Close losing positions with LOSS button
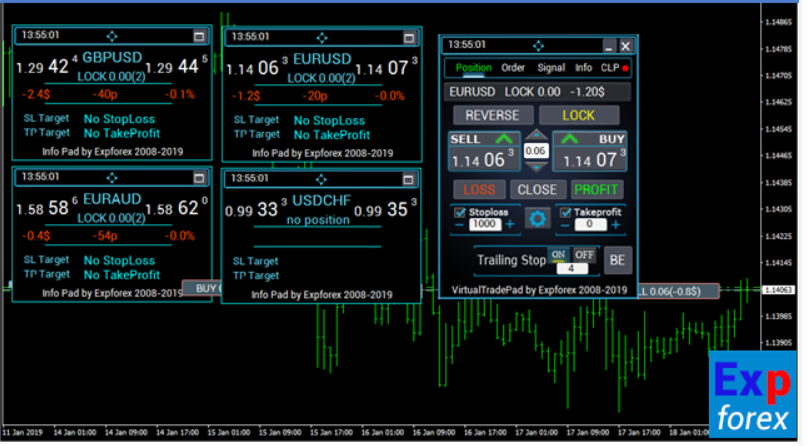808x446 pixels. point(479,190)
